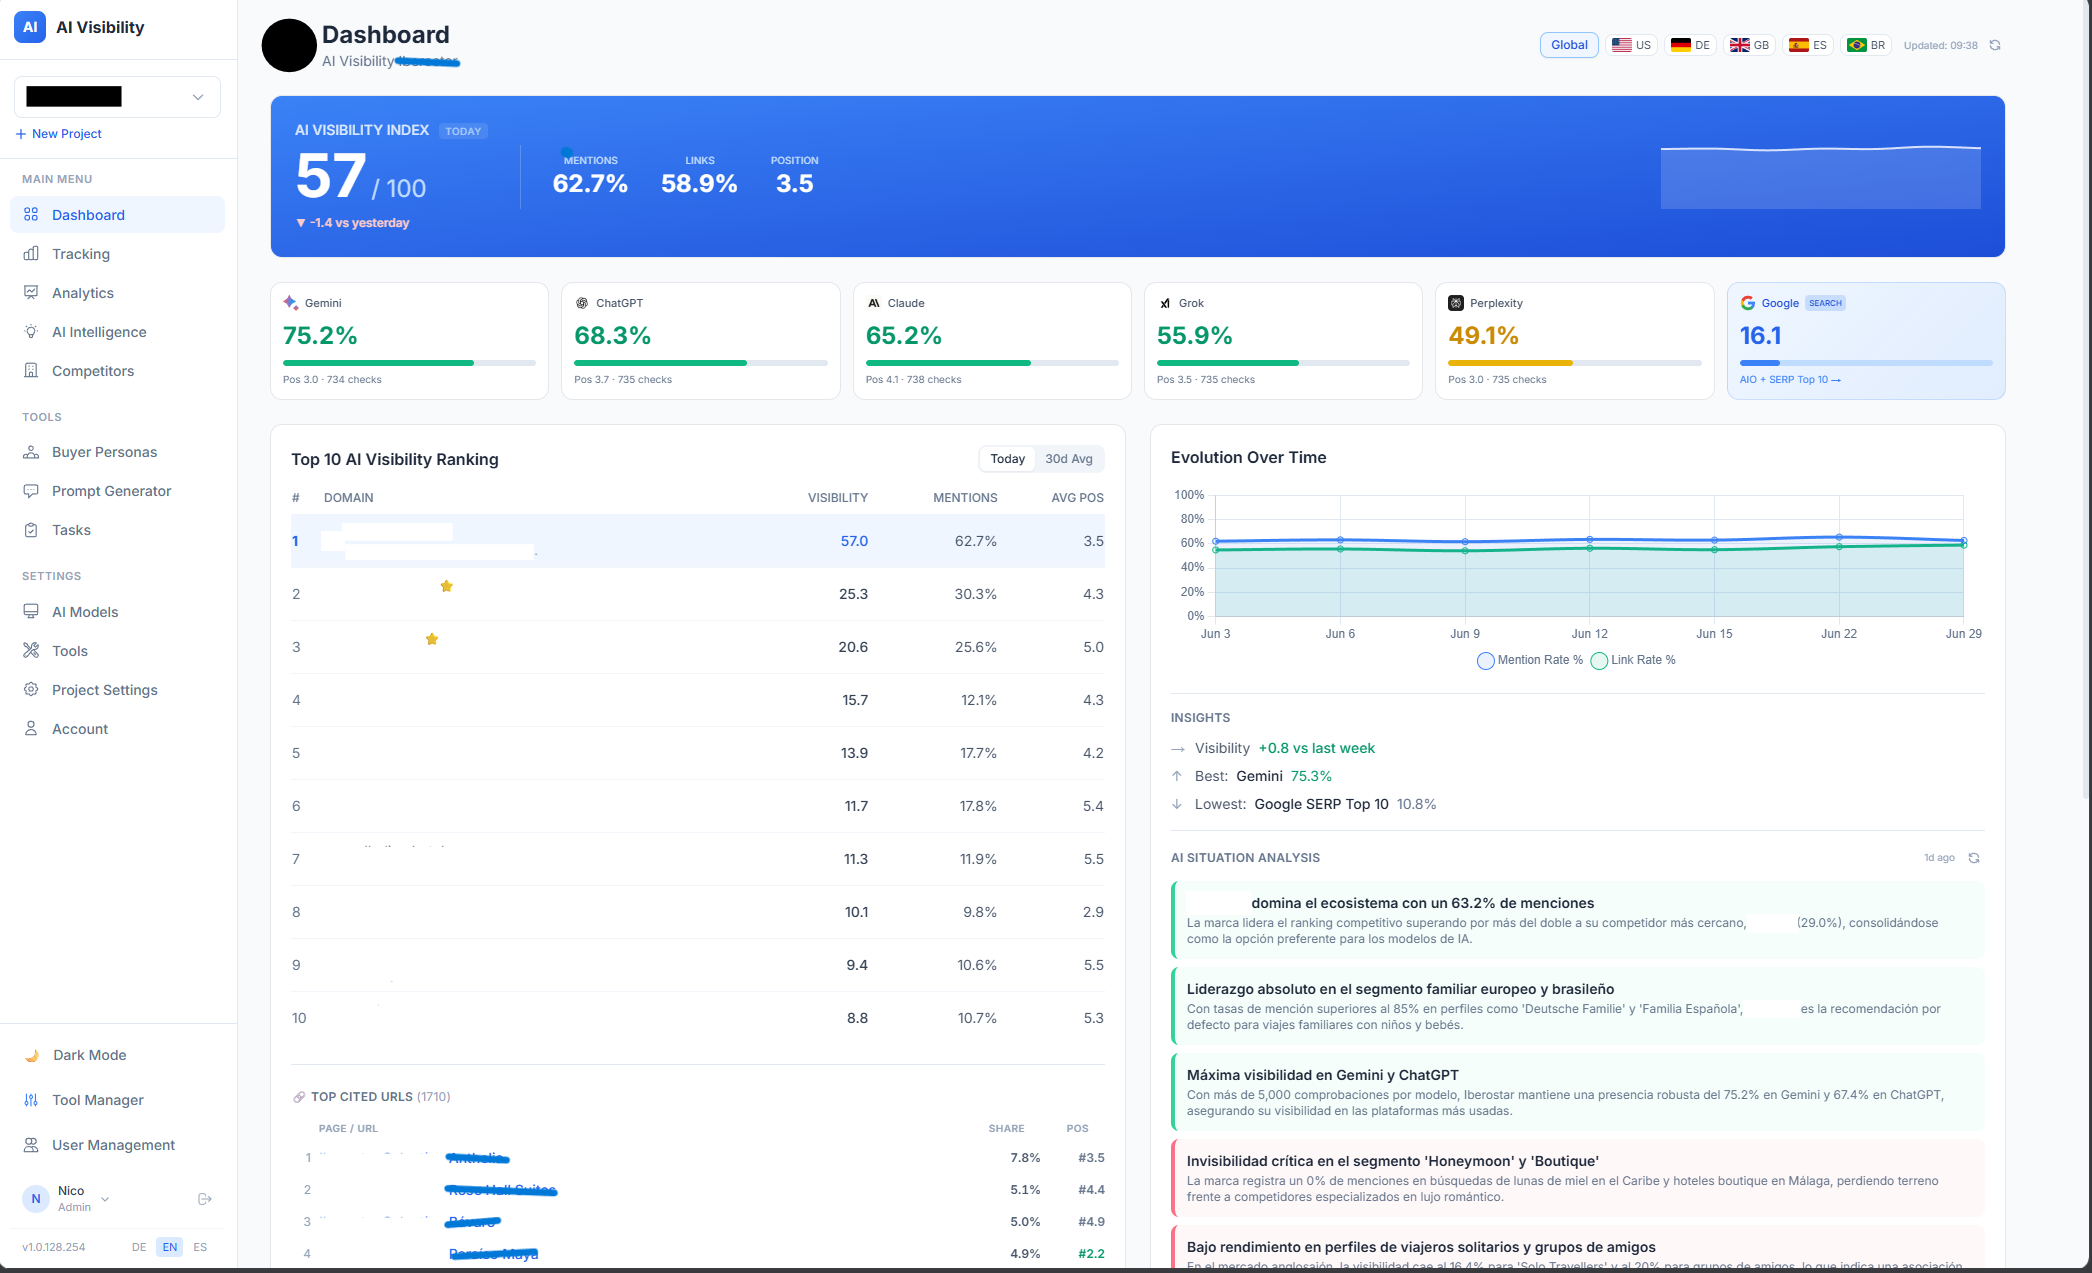Click the Jun 22 point on evolution chart

1839,538
